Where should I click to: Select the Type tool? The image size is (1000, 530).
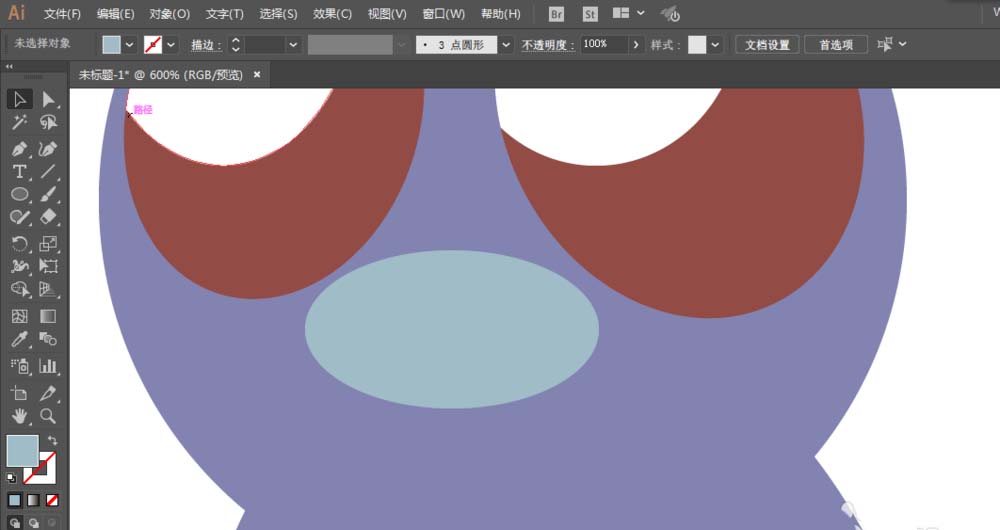20,172
